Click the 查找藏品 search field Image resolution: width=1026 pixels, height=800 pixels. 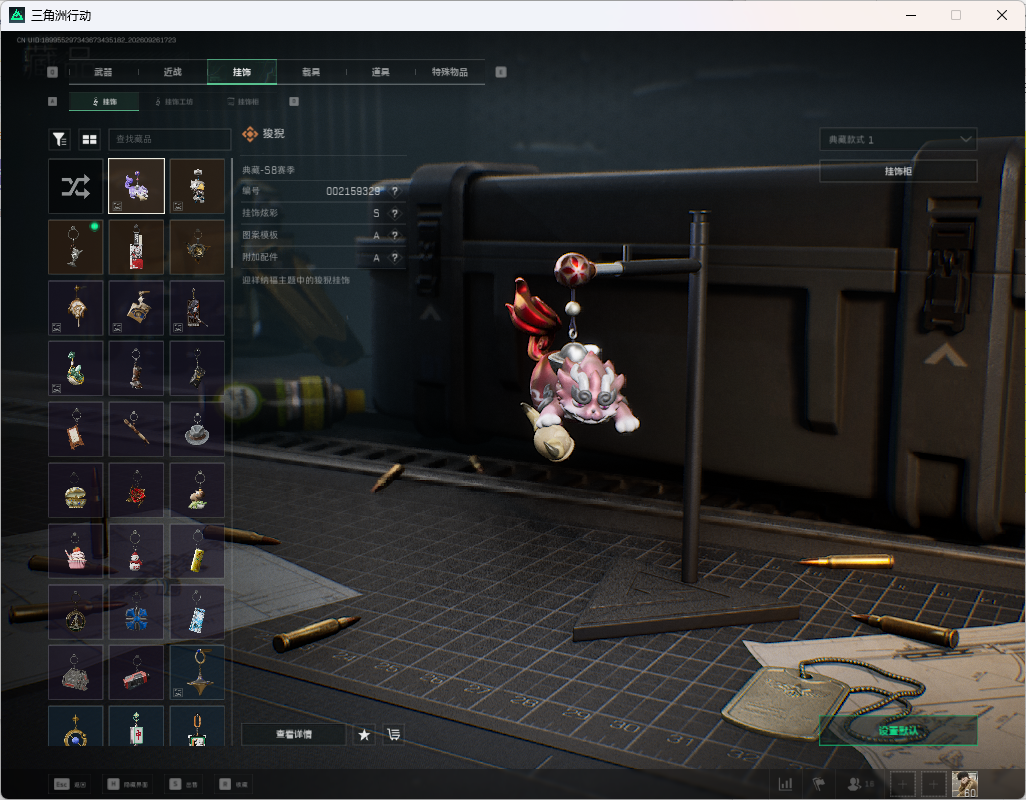click(x=169, y=139)
